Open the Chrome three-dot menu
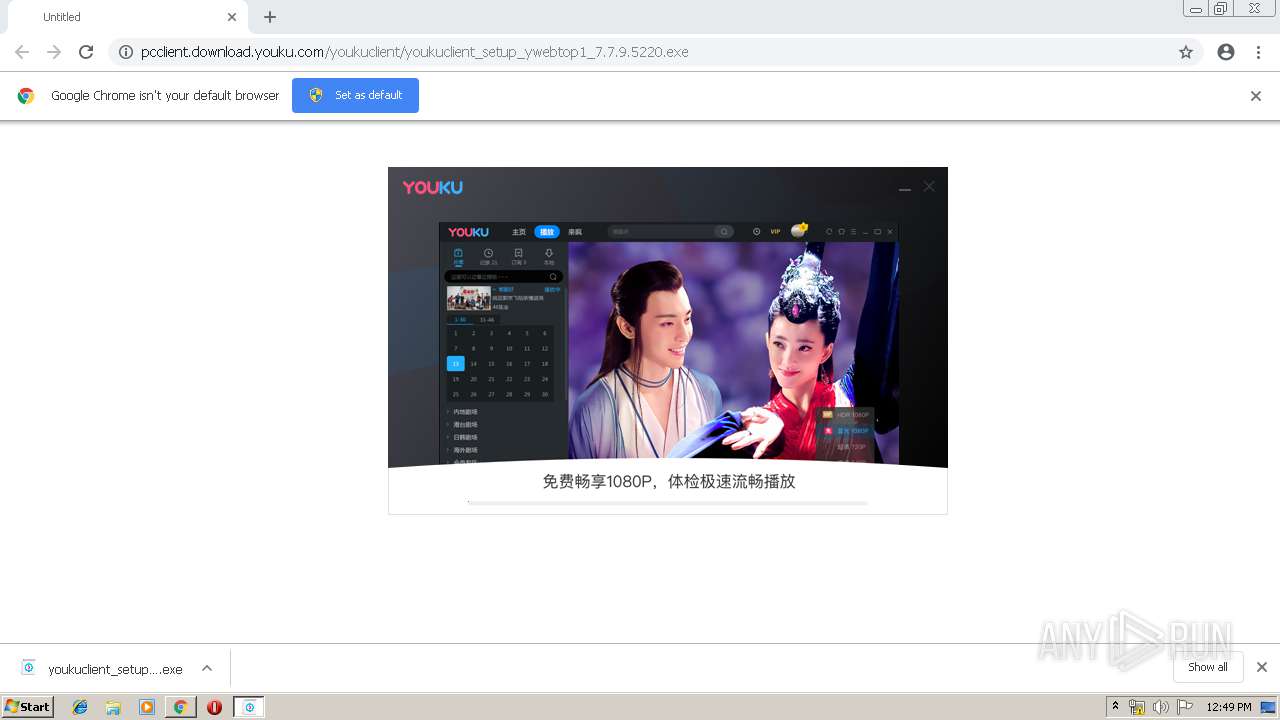Image resolution: width=1280 pixels, height=720 pixels. point(1258,52)
